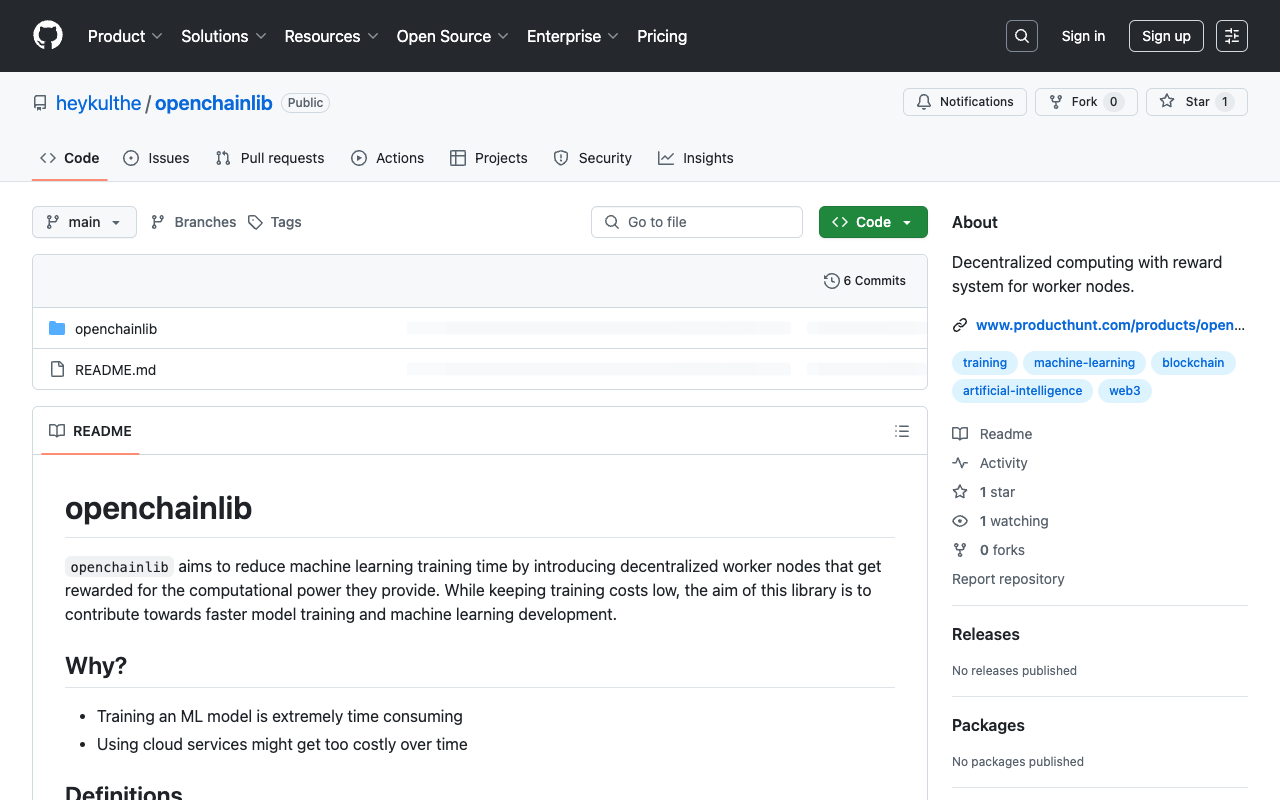Open the appearance settings icon in the header
Screen dimensions: 1280x800
click(1232, 36)
